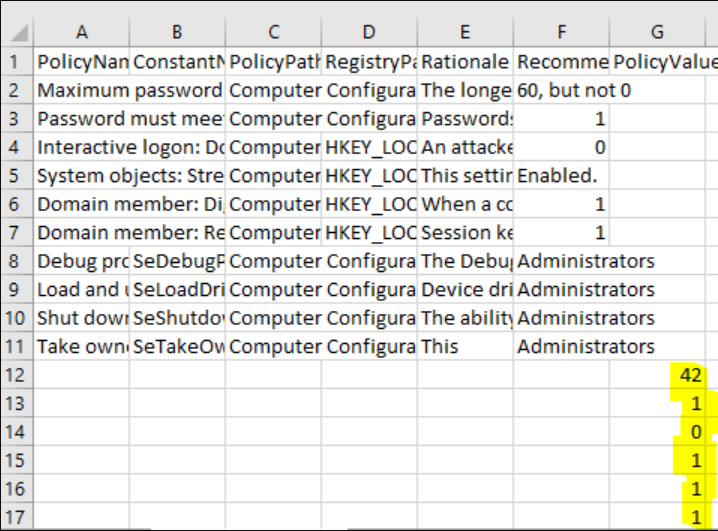This screenshot has width=718, height=531.
Task: Select column A header
Action: click(82, 32)
